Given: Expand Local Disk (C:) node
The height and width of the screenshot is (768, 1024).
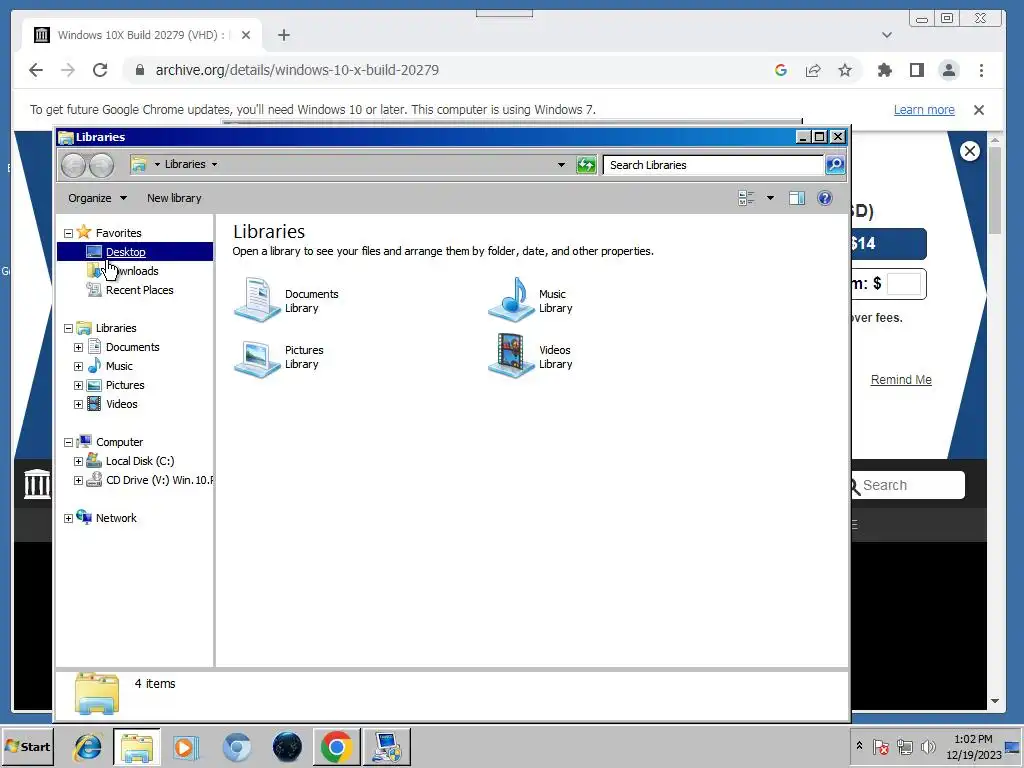Looking at the screenshot, I should click(x=78, y=462).
